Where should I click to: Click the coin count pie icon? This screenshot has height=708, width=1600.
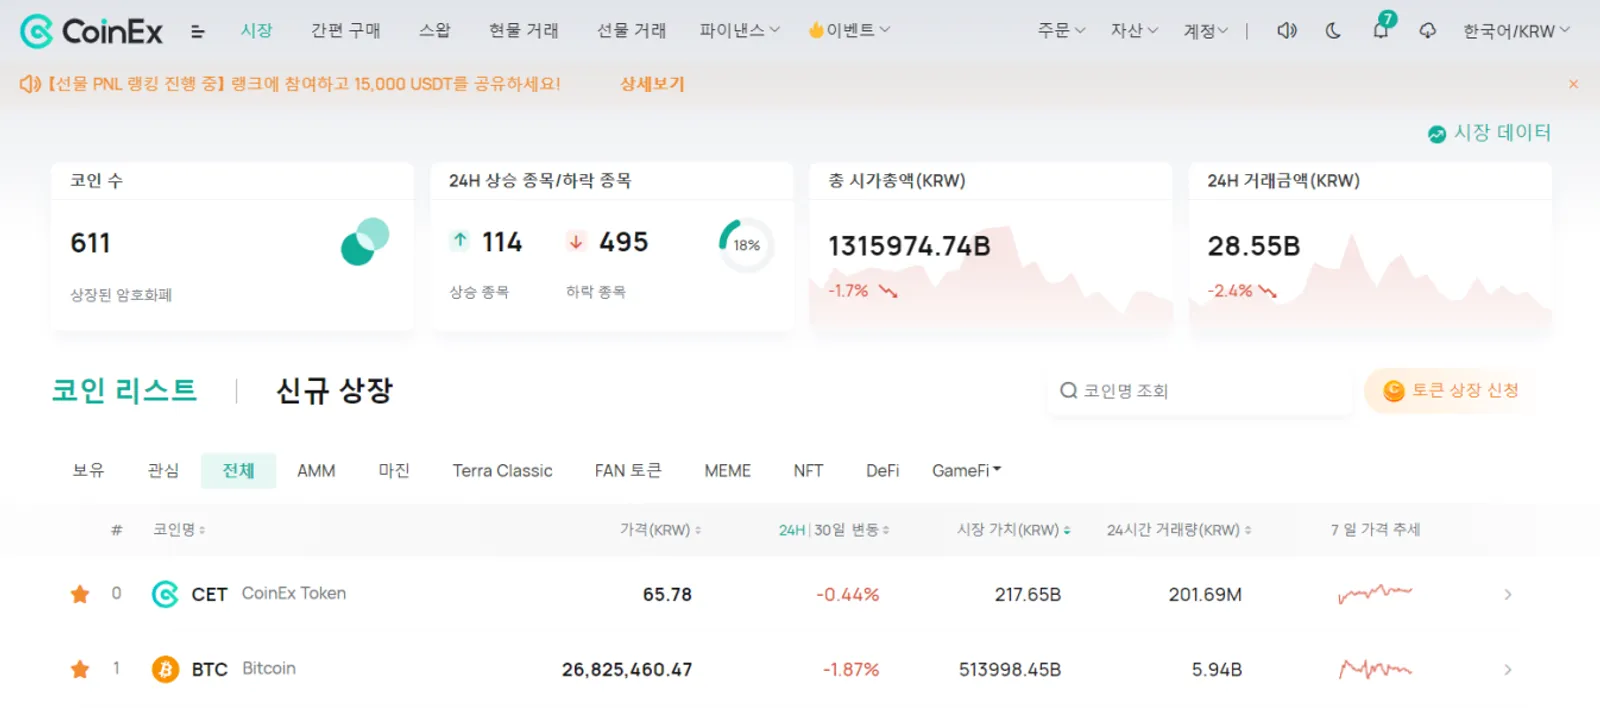pyautogui.click(x=365, y=241)
